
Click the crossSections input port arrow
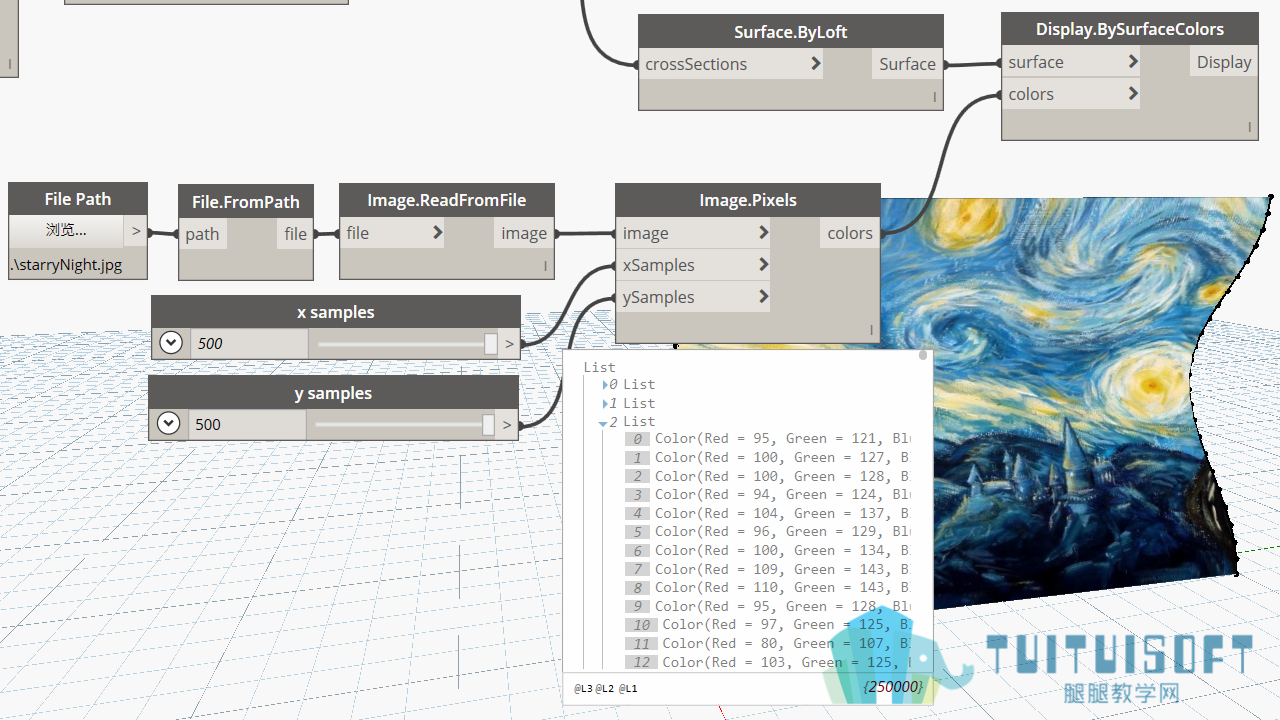click(816, 64)
